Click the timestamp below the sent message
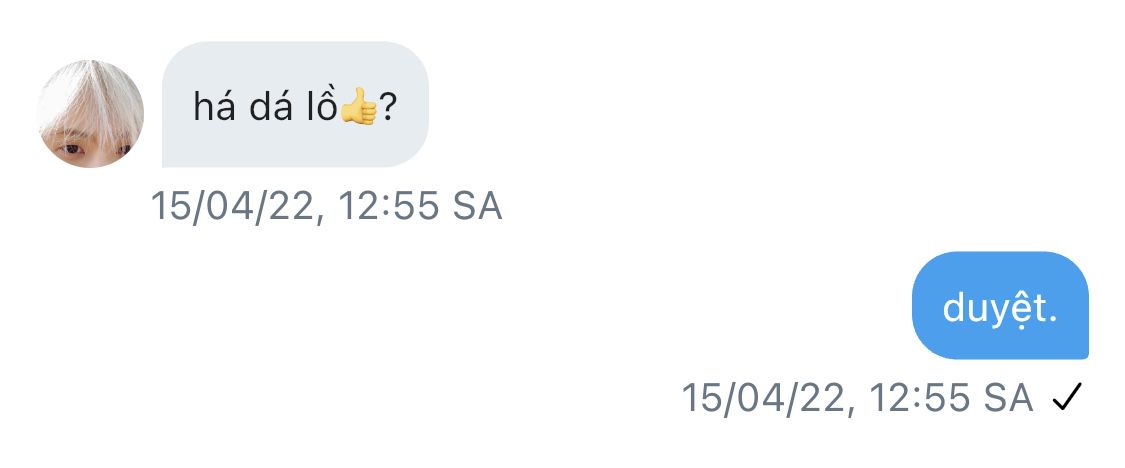The height and width of the screenshot is (468, 1125). point(857,398)
